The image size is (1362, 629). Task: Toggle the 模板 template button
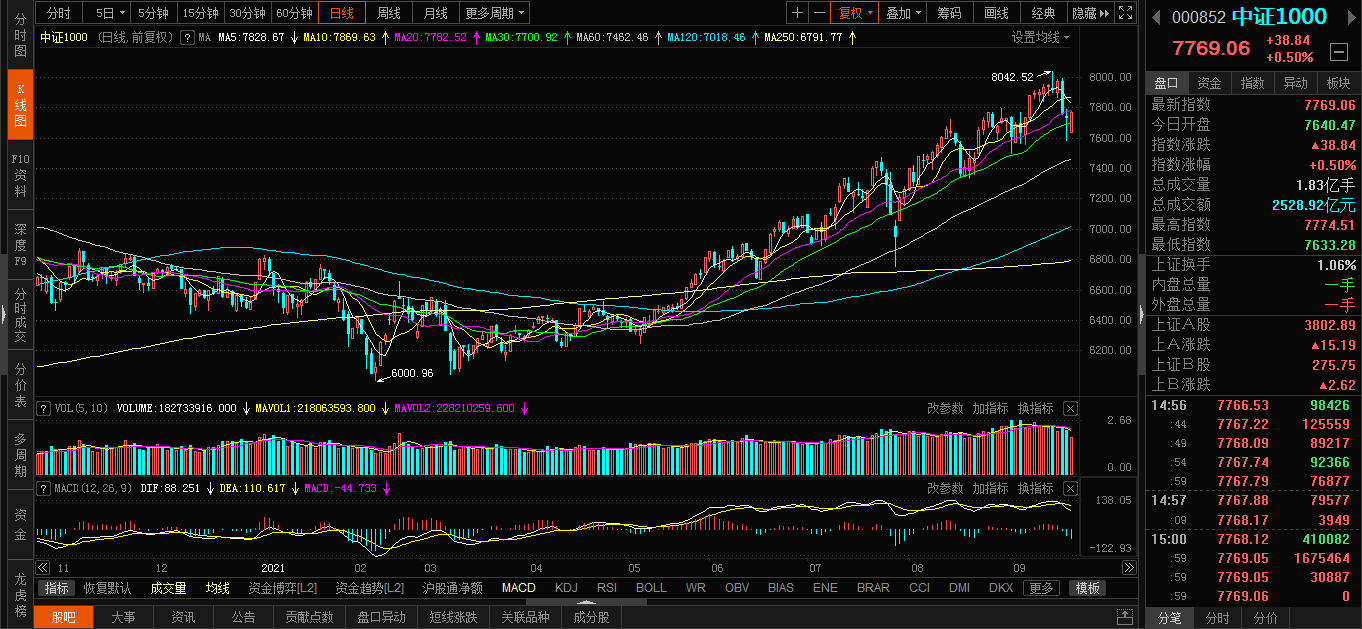pos(1088,588)
